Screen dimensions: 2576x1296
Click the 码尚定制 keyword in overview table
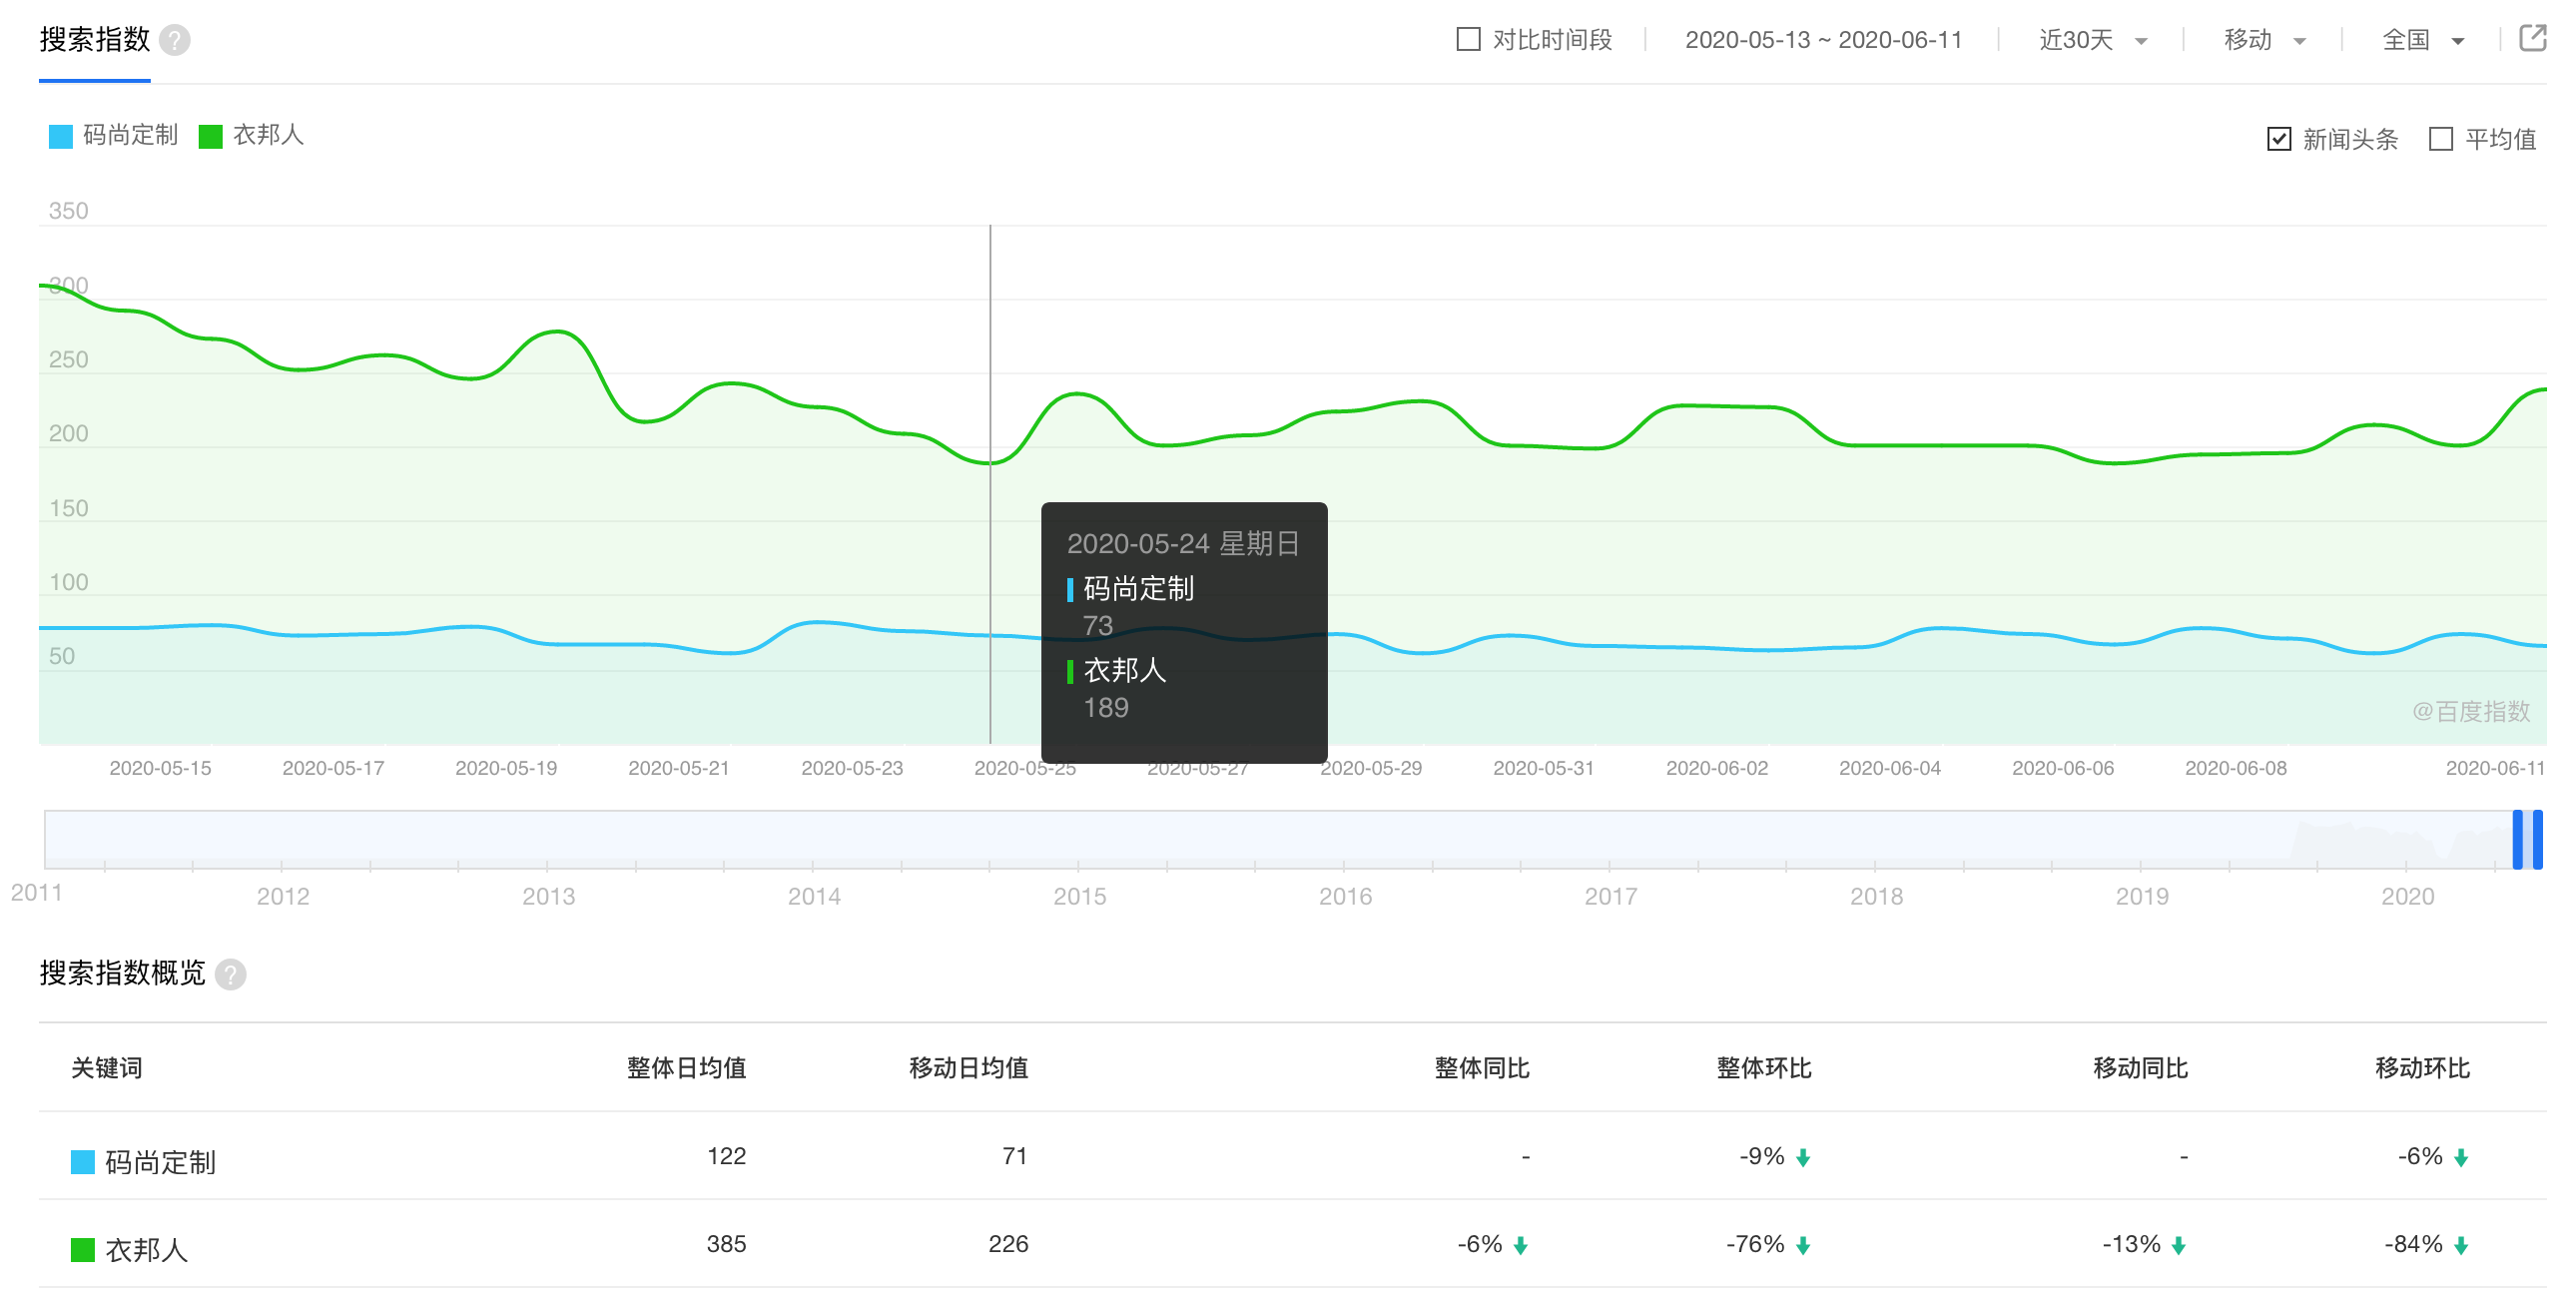point(160,1161)
